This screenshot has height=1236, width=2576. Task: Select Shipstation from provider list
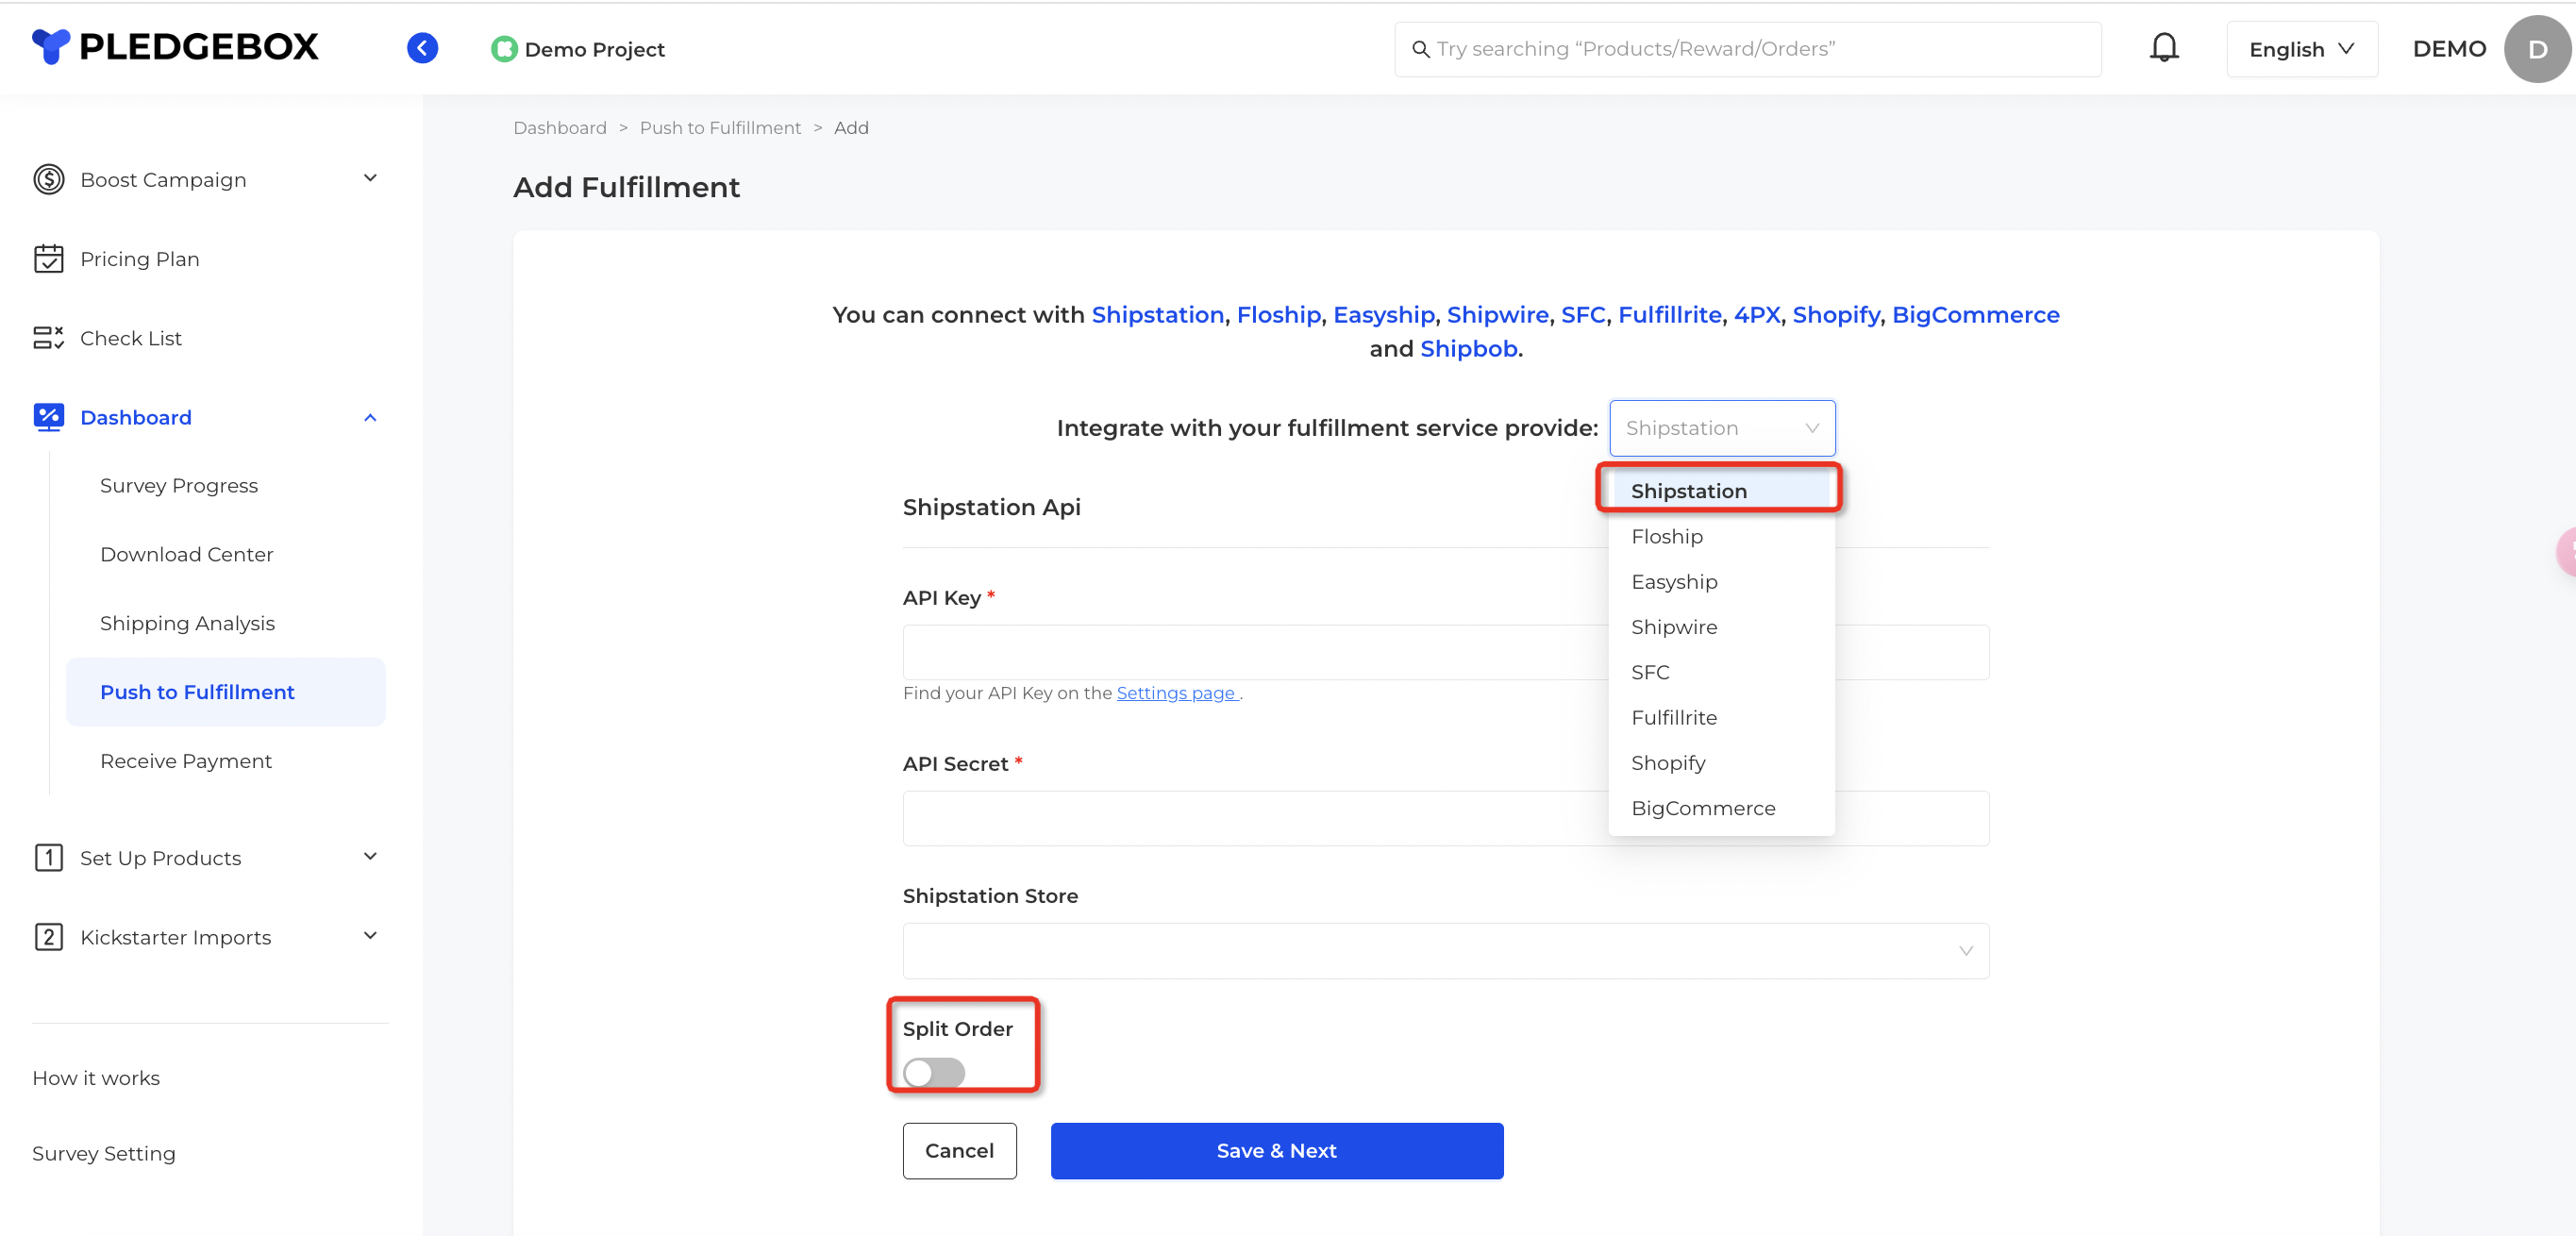[1720, 490]
